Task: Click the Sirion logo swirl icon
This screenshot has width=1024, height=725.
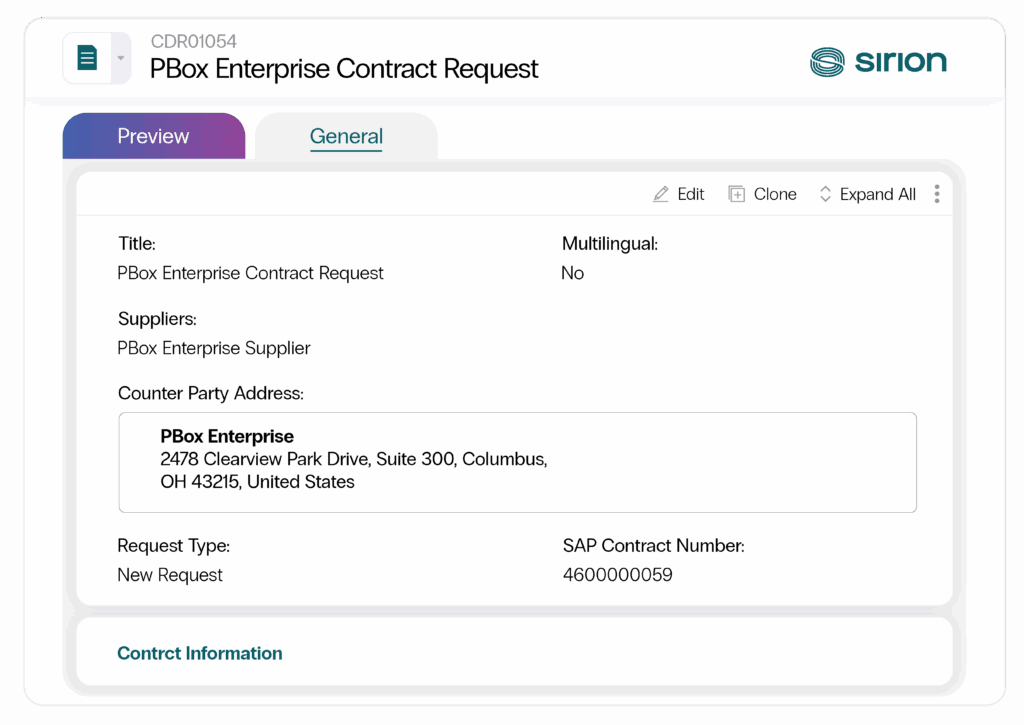Action: pos(827,62)
